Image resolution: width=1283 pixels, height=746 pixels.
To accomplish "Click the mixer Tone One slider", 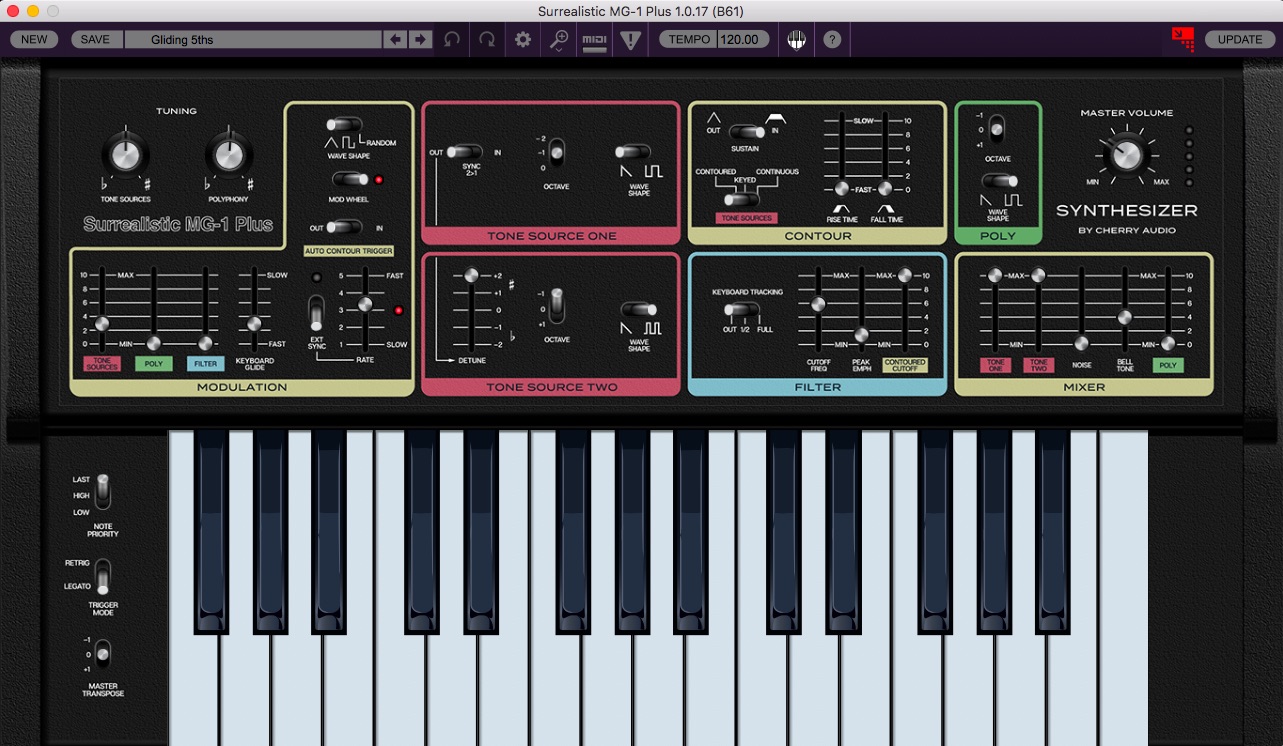I will pyautogui.click(x=994, y=275).
